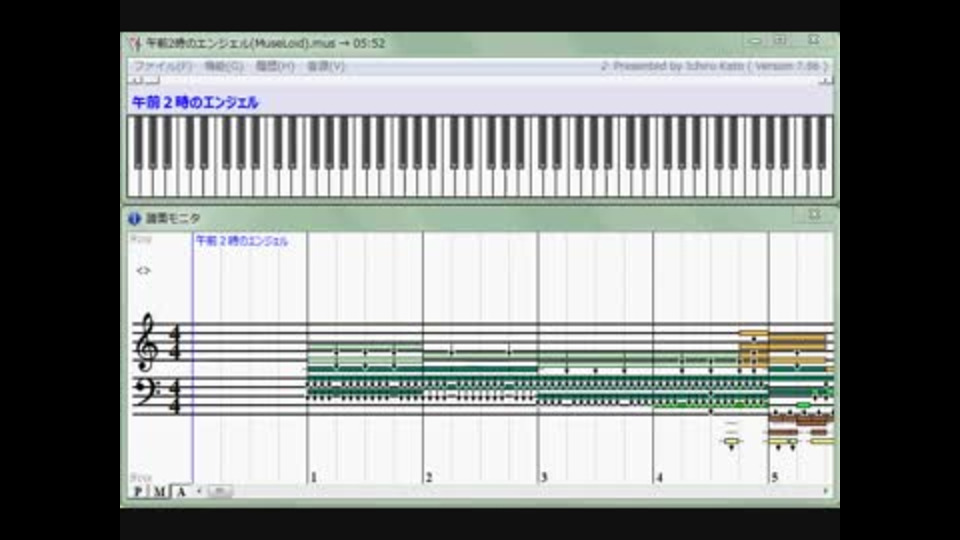Switch to the P tab

(x=138, y=491)
